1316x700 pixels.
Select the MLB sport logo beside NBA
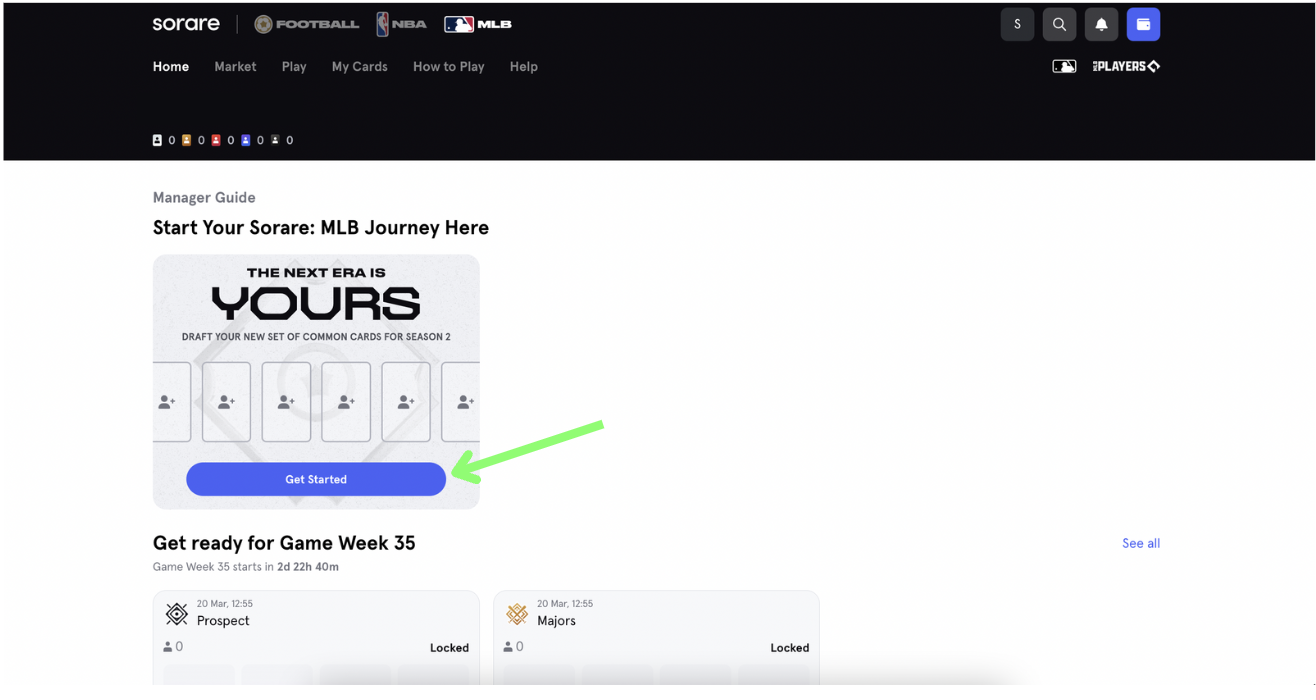click(x=478, y=24)
